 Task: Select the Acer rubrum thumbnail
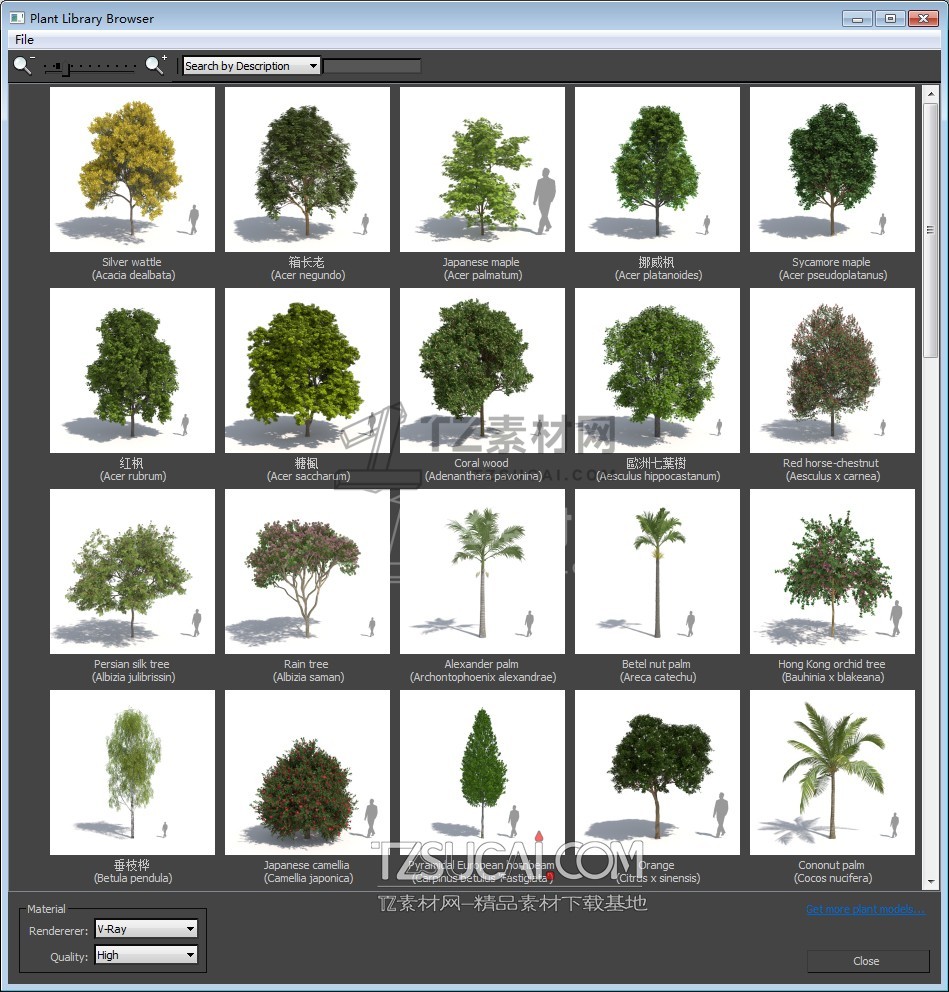[x=132, y=371]
